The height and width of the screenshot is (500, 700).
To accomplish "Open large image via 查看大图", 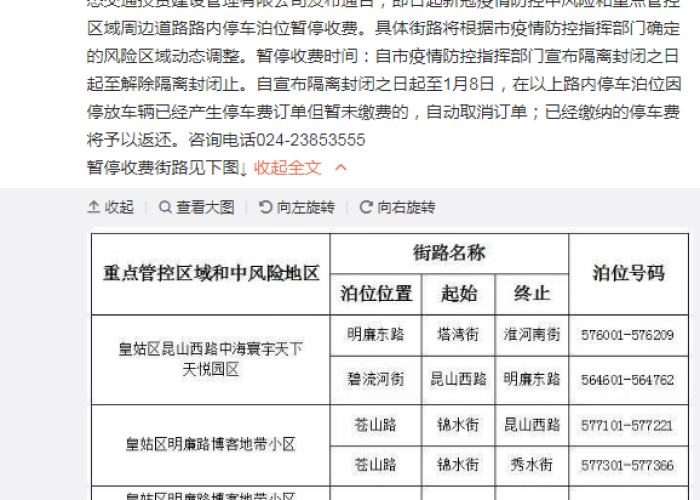I will pyautogui.click(x=205, y=207).
